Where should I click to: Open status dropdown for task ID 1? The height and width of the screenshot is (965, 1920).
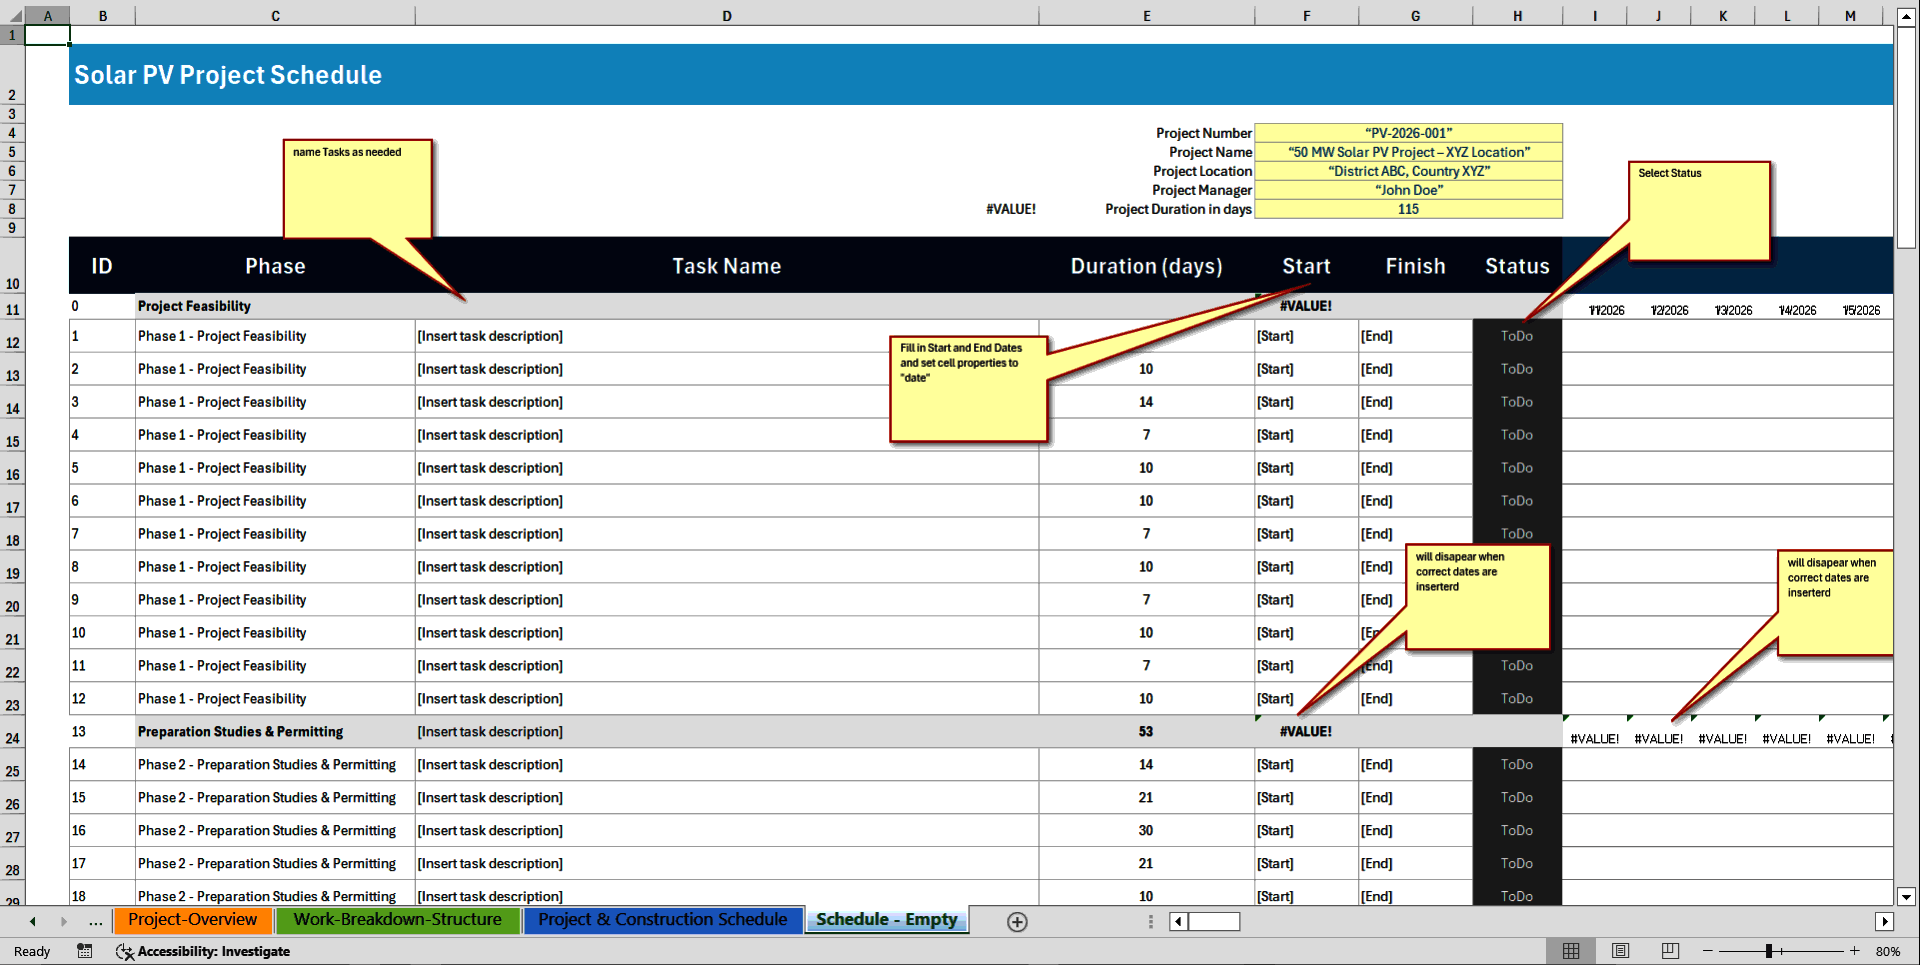(1516, 336)
